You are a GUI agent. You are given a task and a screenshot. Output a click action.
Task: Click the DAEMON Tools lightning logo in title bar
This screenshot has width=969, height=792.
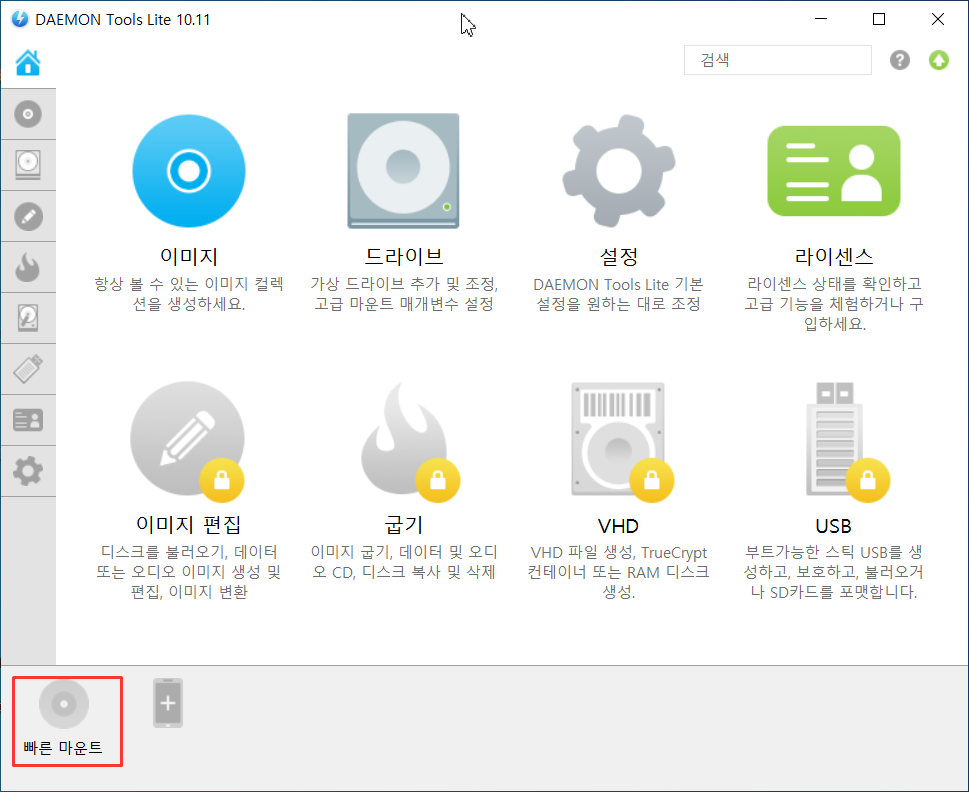pyautogui.click(x=20, y=19)
